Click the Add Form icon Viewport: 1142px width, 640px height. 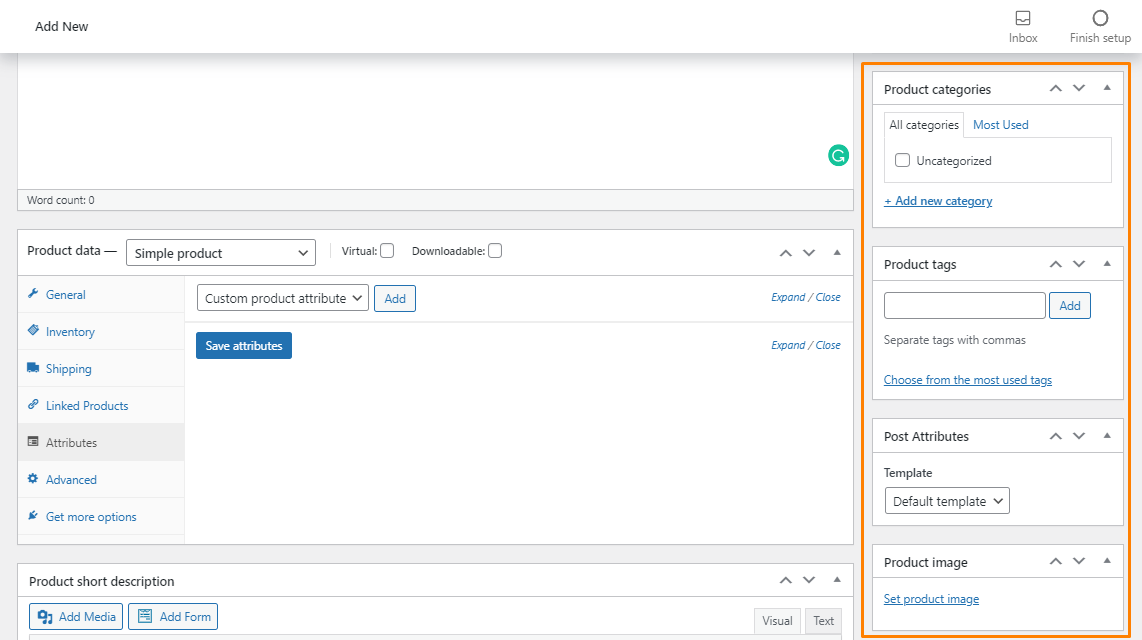point(145,616)
